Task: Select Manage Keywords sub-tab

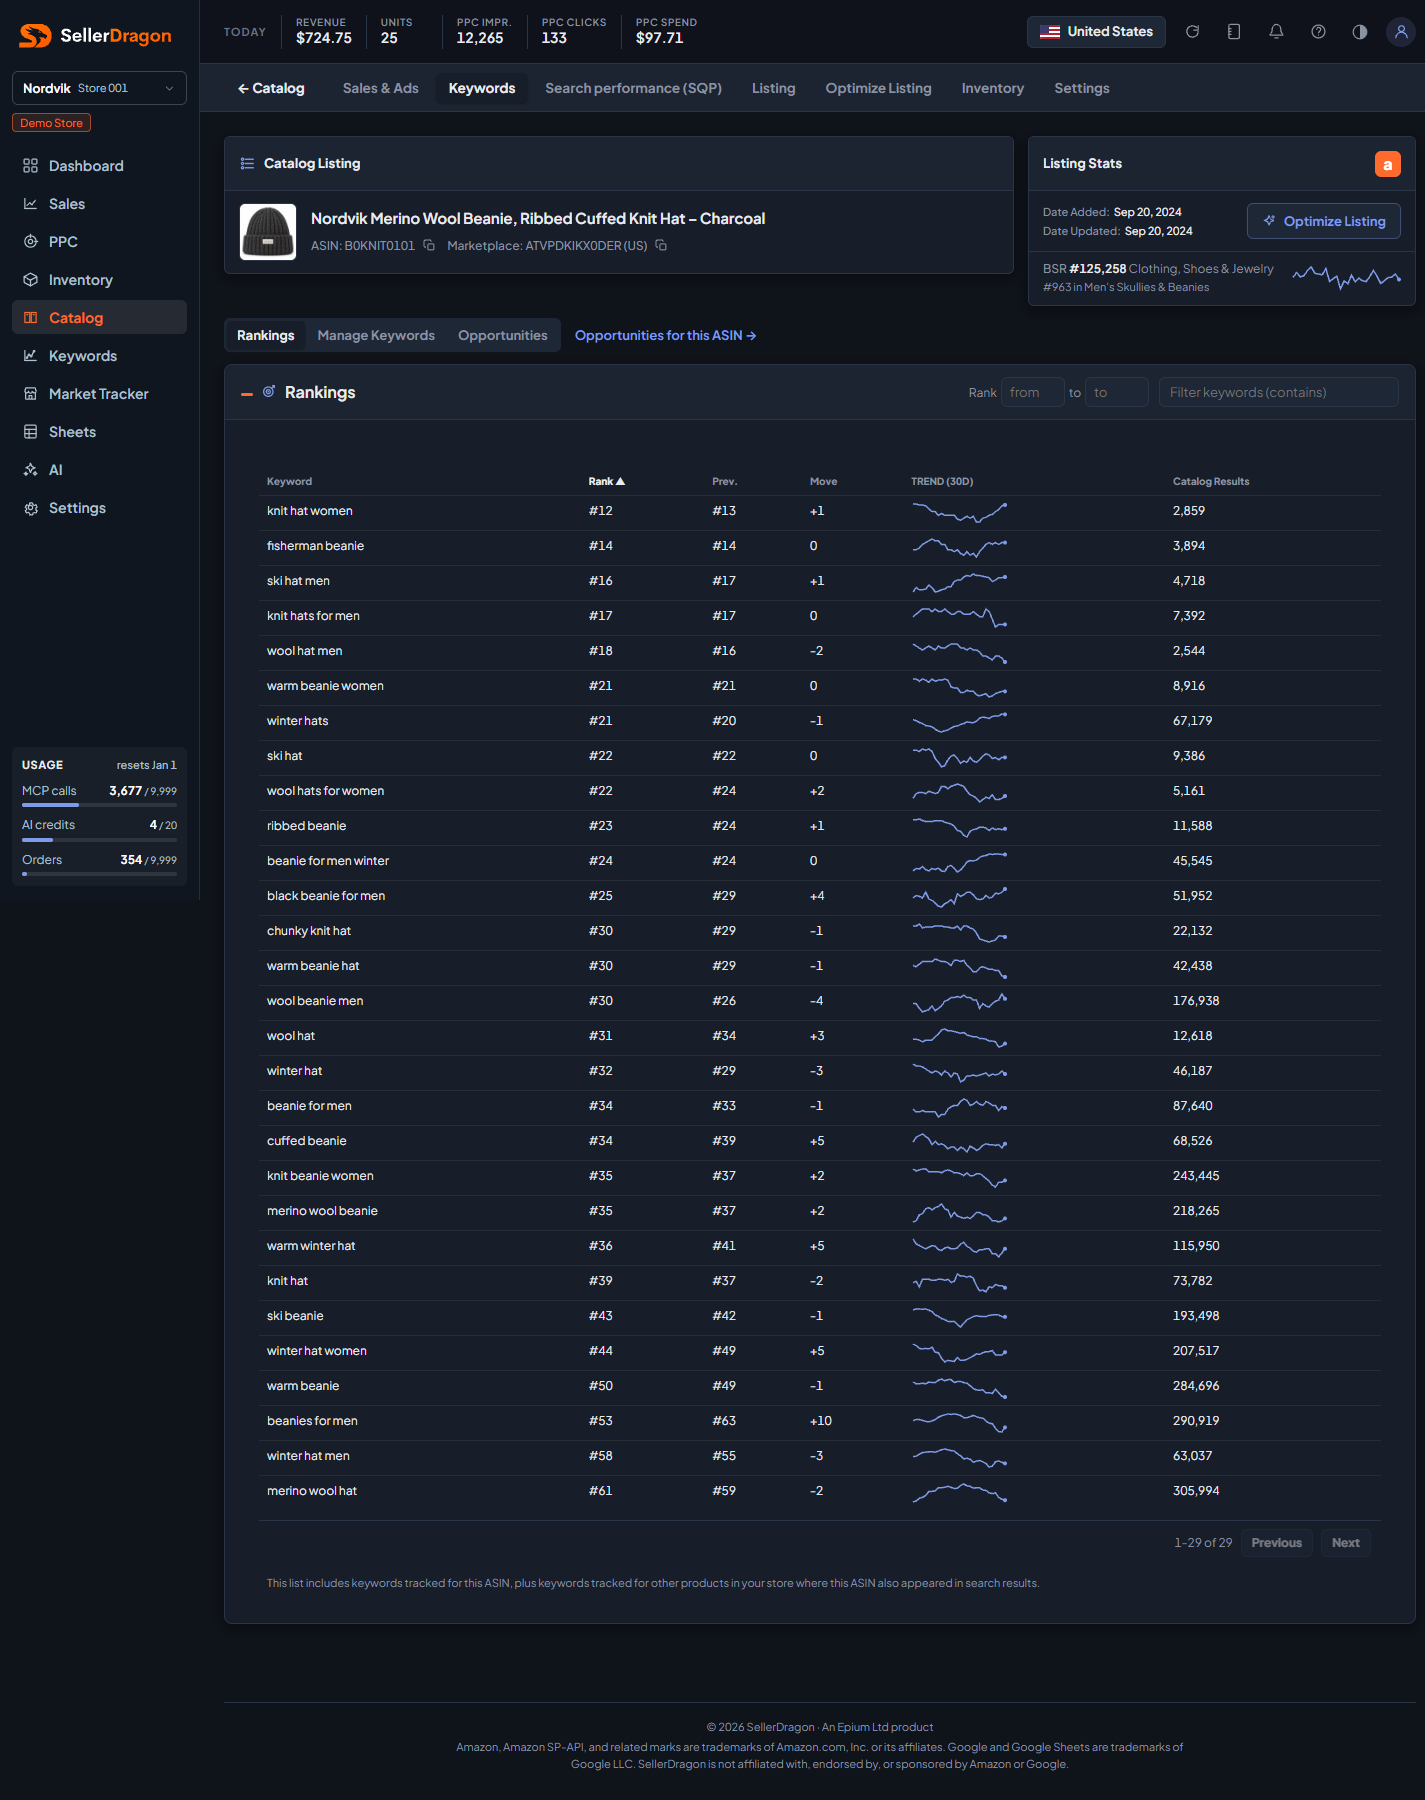Action: click(376, 336)
